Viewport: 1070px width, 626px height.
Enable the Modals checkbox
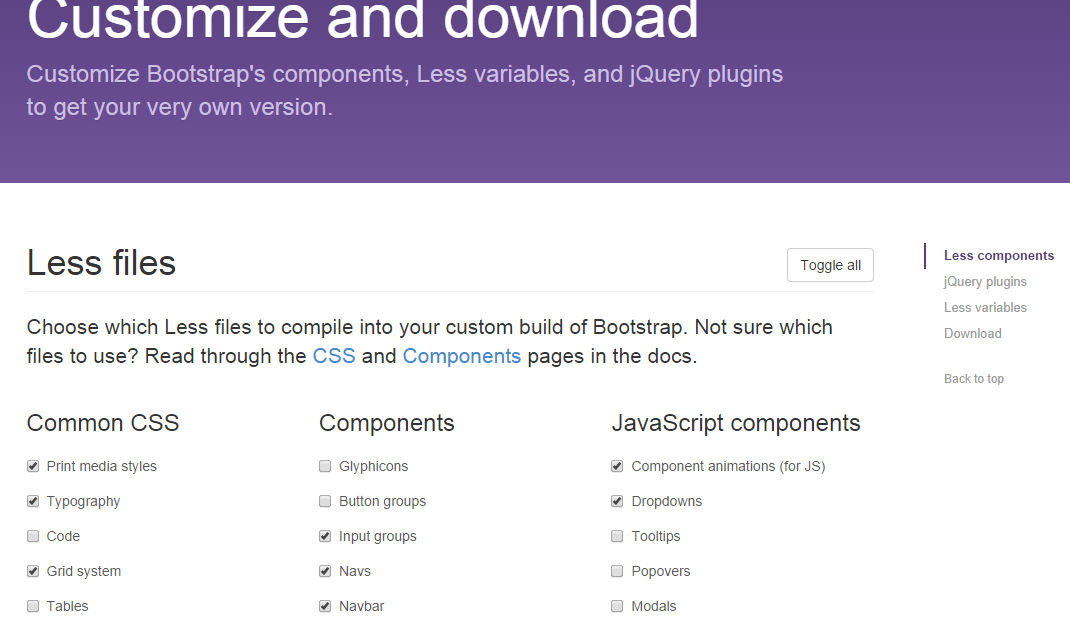pyautogui.click(x=617, y=606)
